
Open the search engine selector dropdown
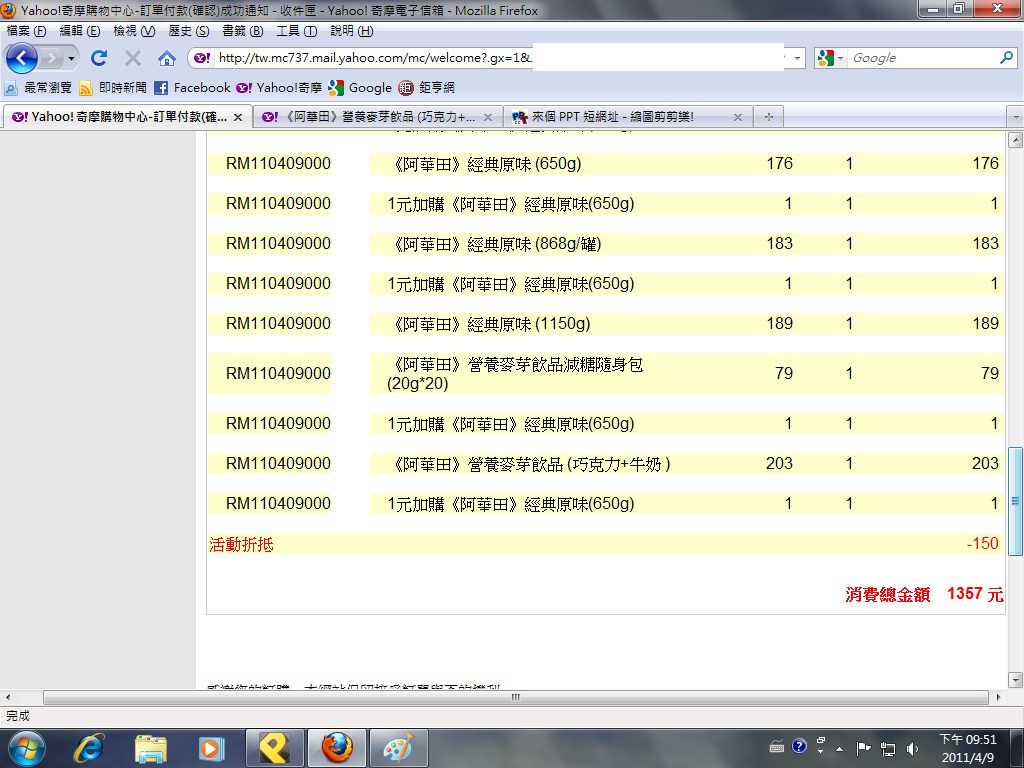coord(831,58)
